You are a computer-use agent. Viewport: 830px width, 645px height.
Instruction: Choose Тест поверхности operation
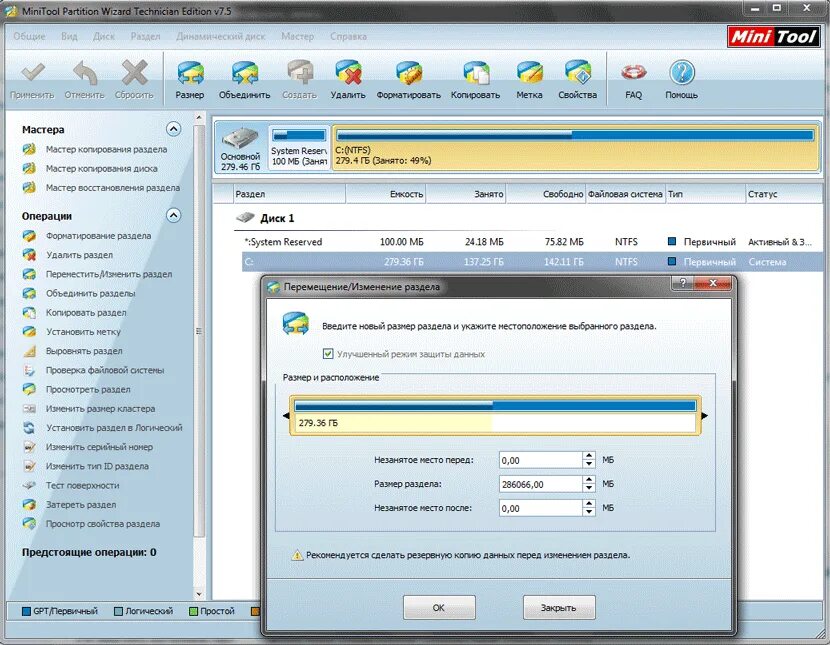(82, 485)
